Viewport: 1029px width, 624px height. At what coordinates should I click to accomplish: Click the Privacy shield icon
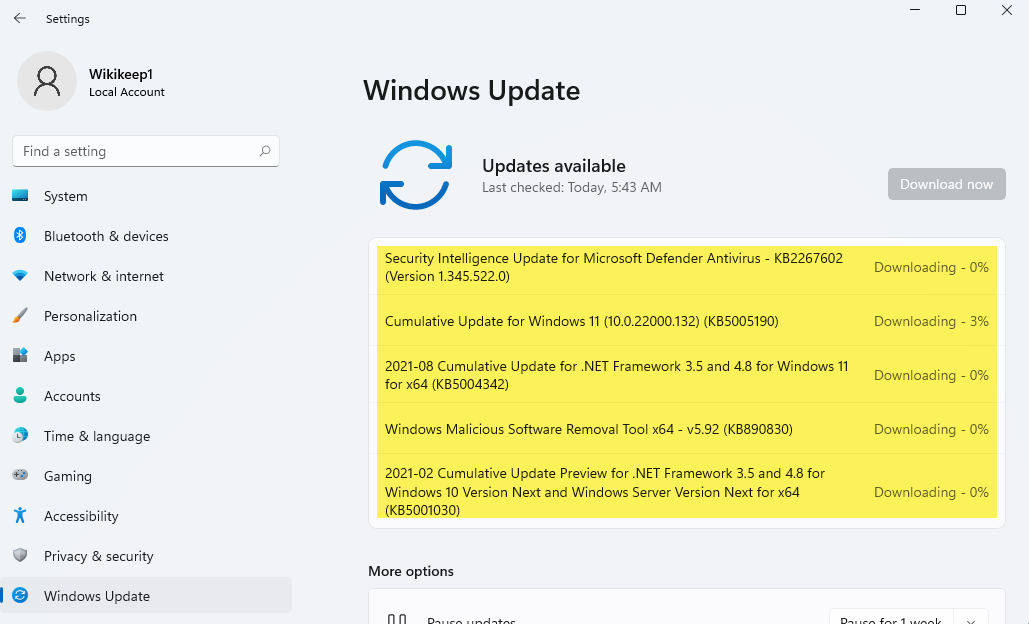pyautogui.click(x=20, y=555)
